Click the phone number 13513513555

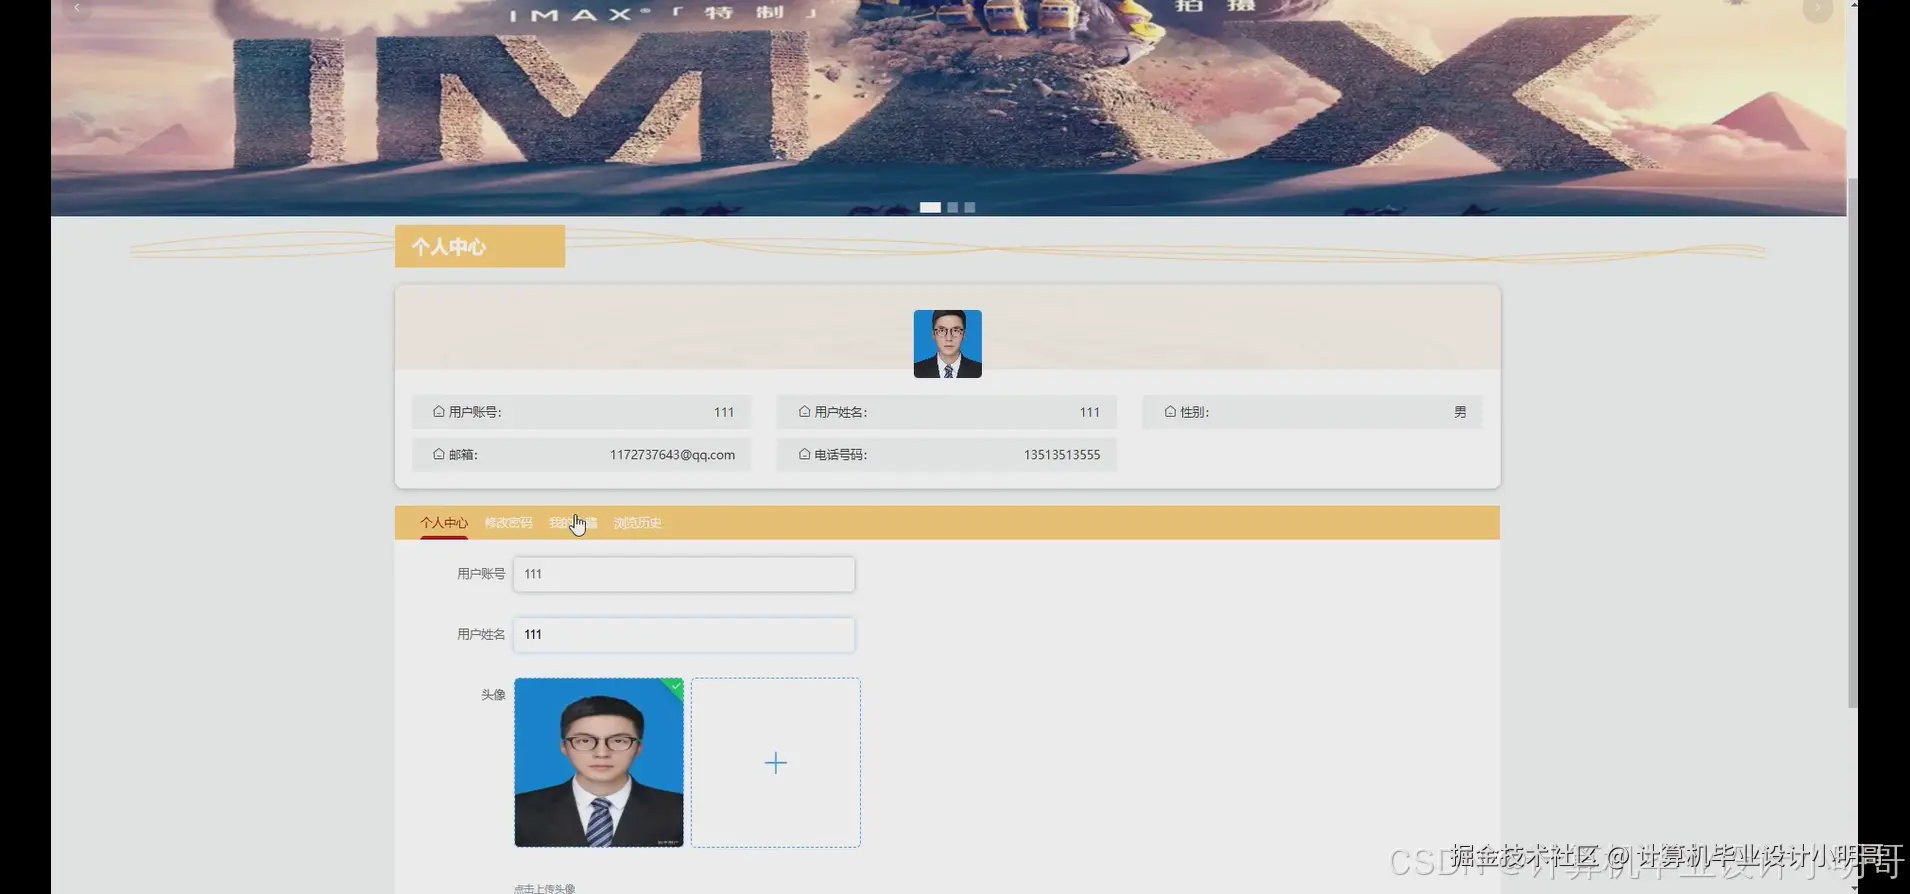click(1062, 455)
